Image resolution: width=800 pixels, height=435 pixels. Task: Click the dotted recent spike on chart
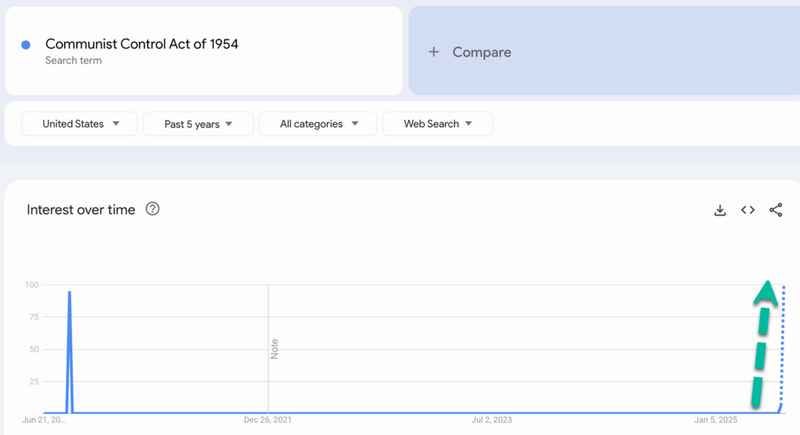click(782, 349)
